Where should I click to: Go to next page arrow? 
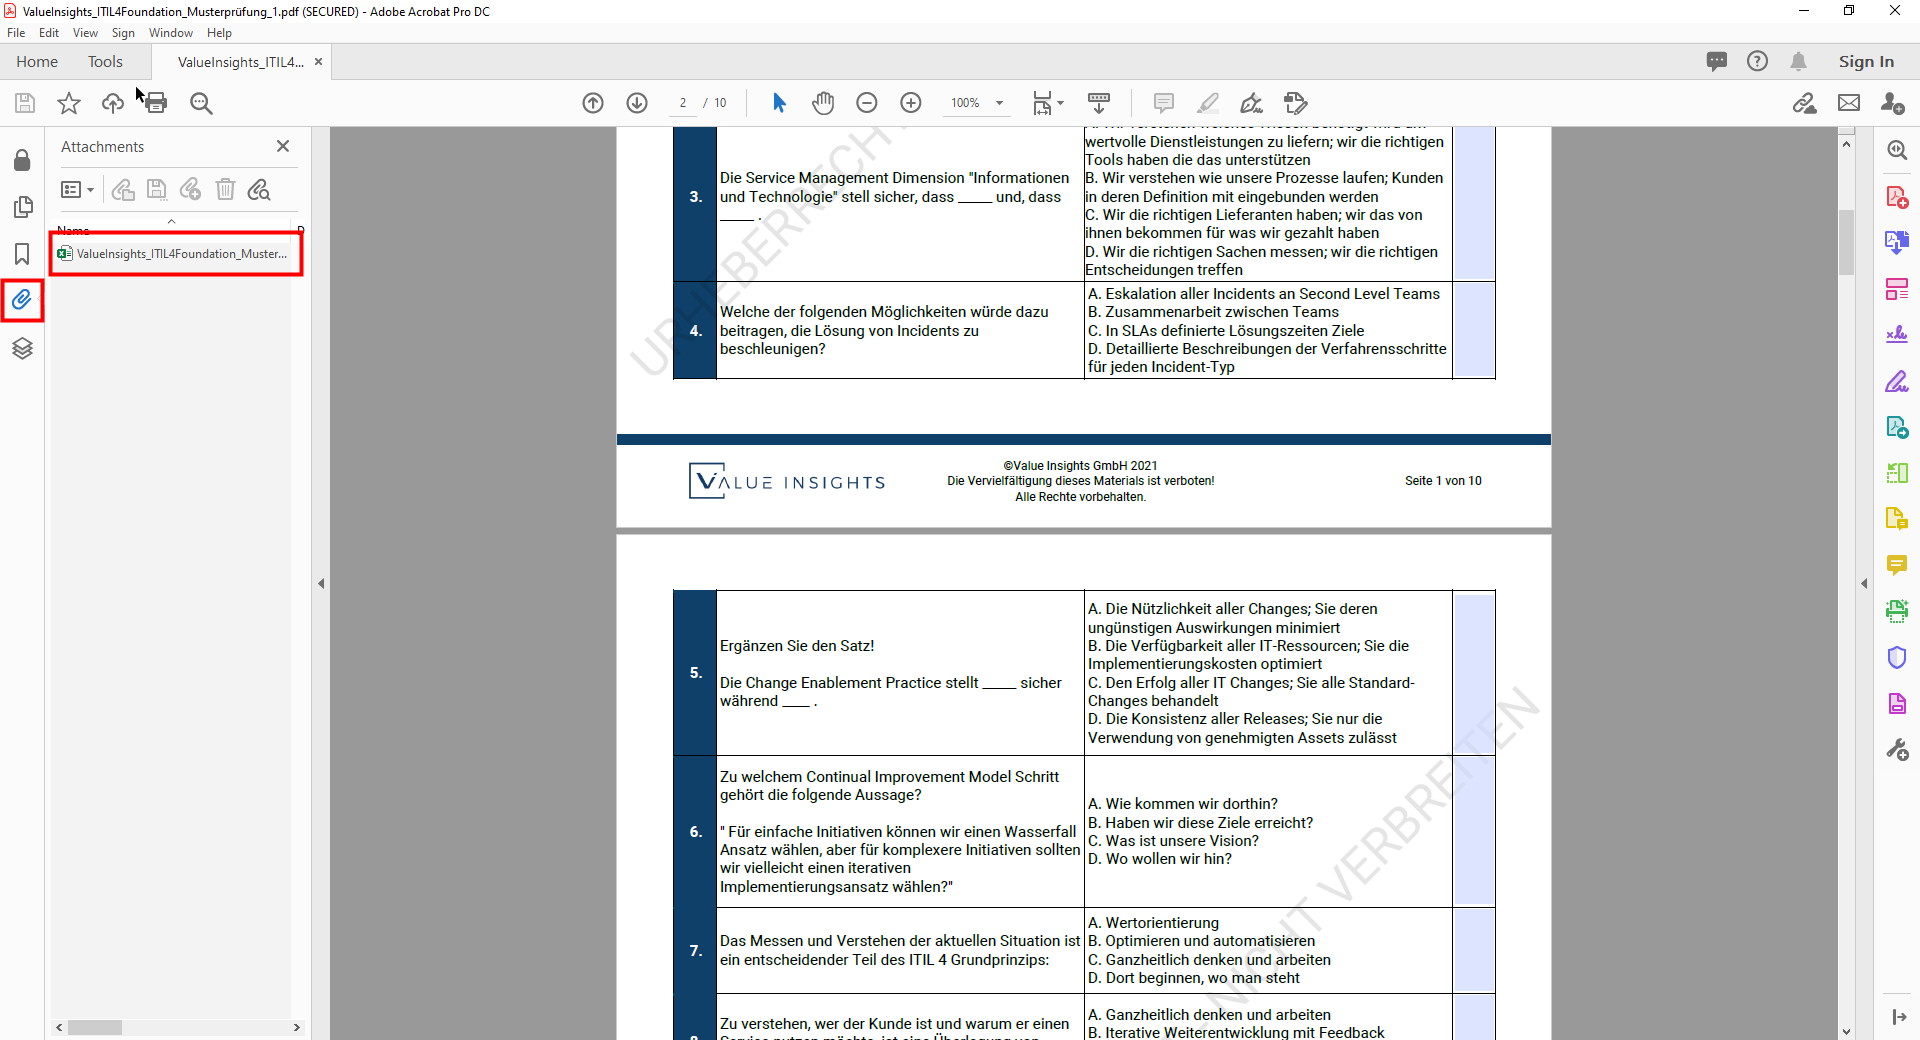pyautogui.click(x=637, y=103)
